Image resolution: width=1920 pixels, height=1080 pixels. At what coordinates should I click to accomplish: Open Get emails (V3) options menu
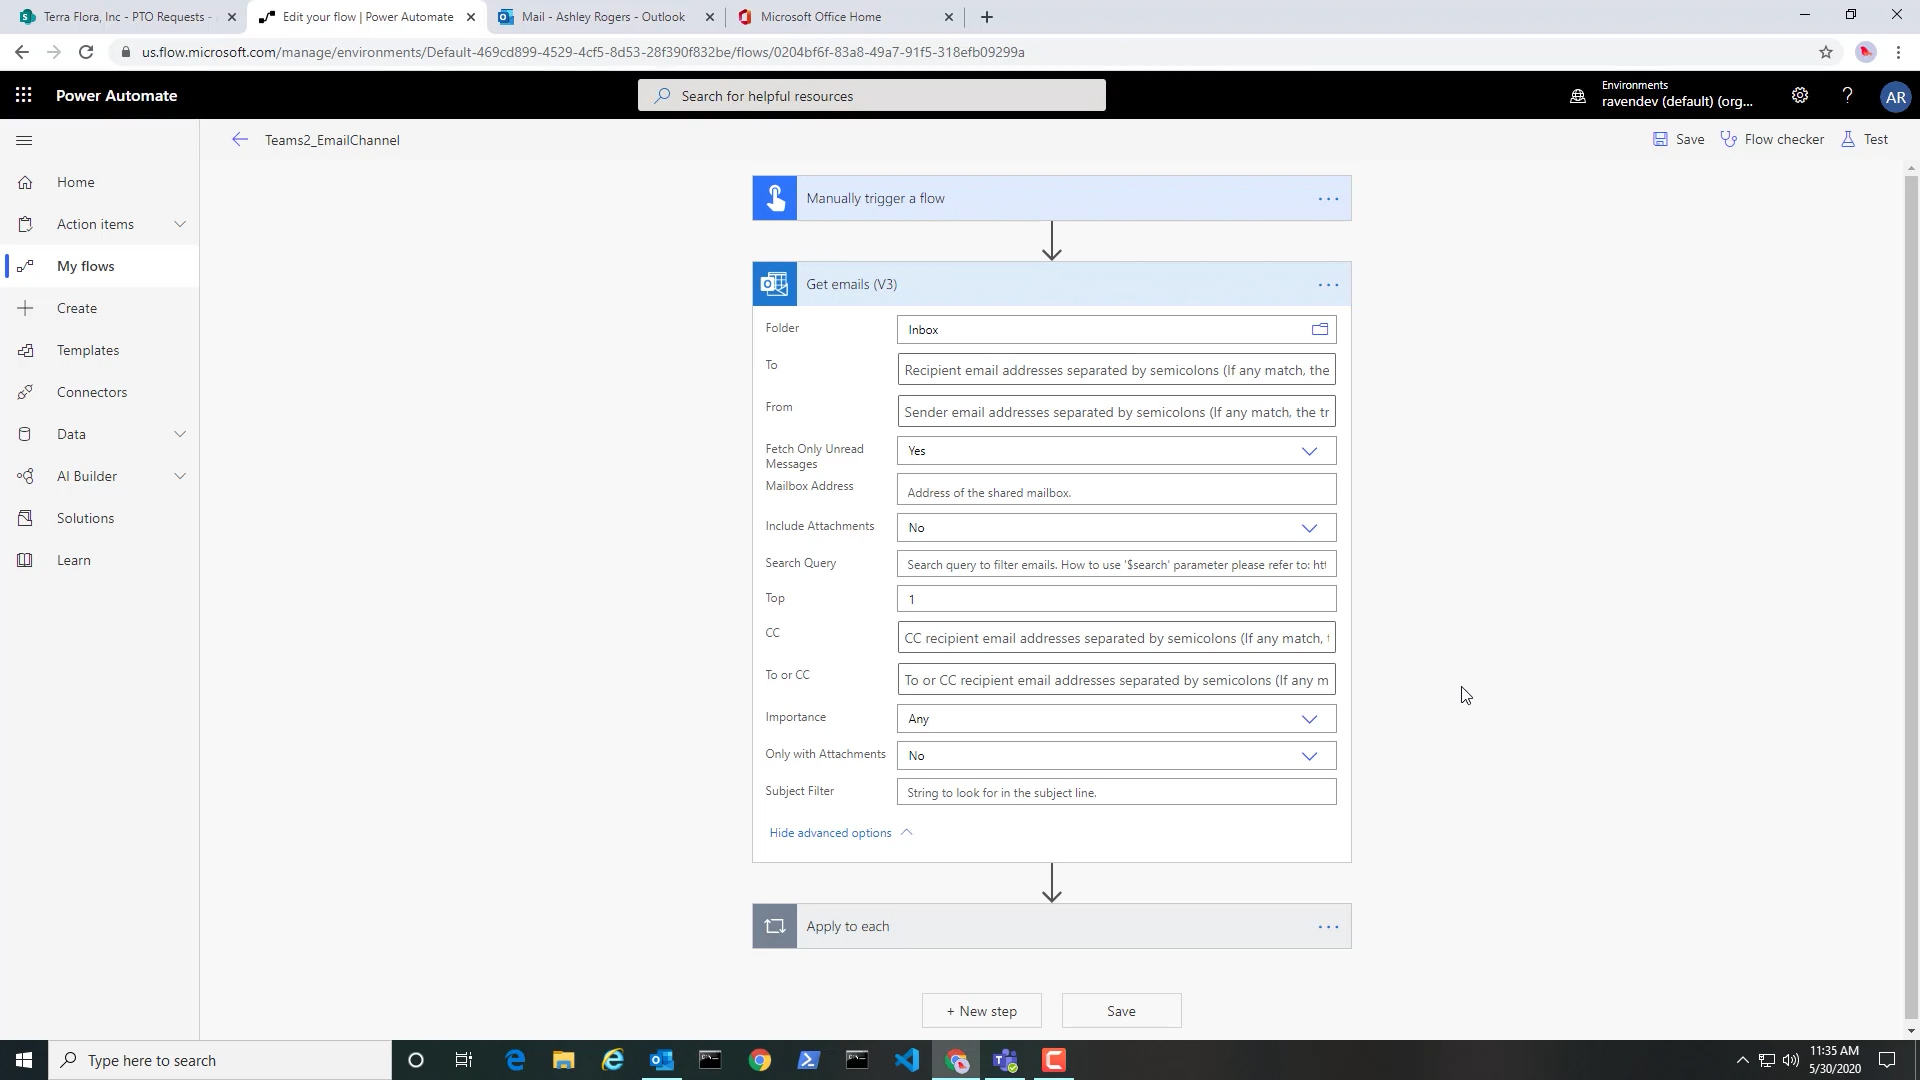pos(1328,285)
